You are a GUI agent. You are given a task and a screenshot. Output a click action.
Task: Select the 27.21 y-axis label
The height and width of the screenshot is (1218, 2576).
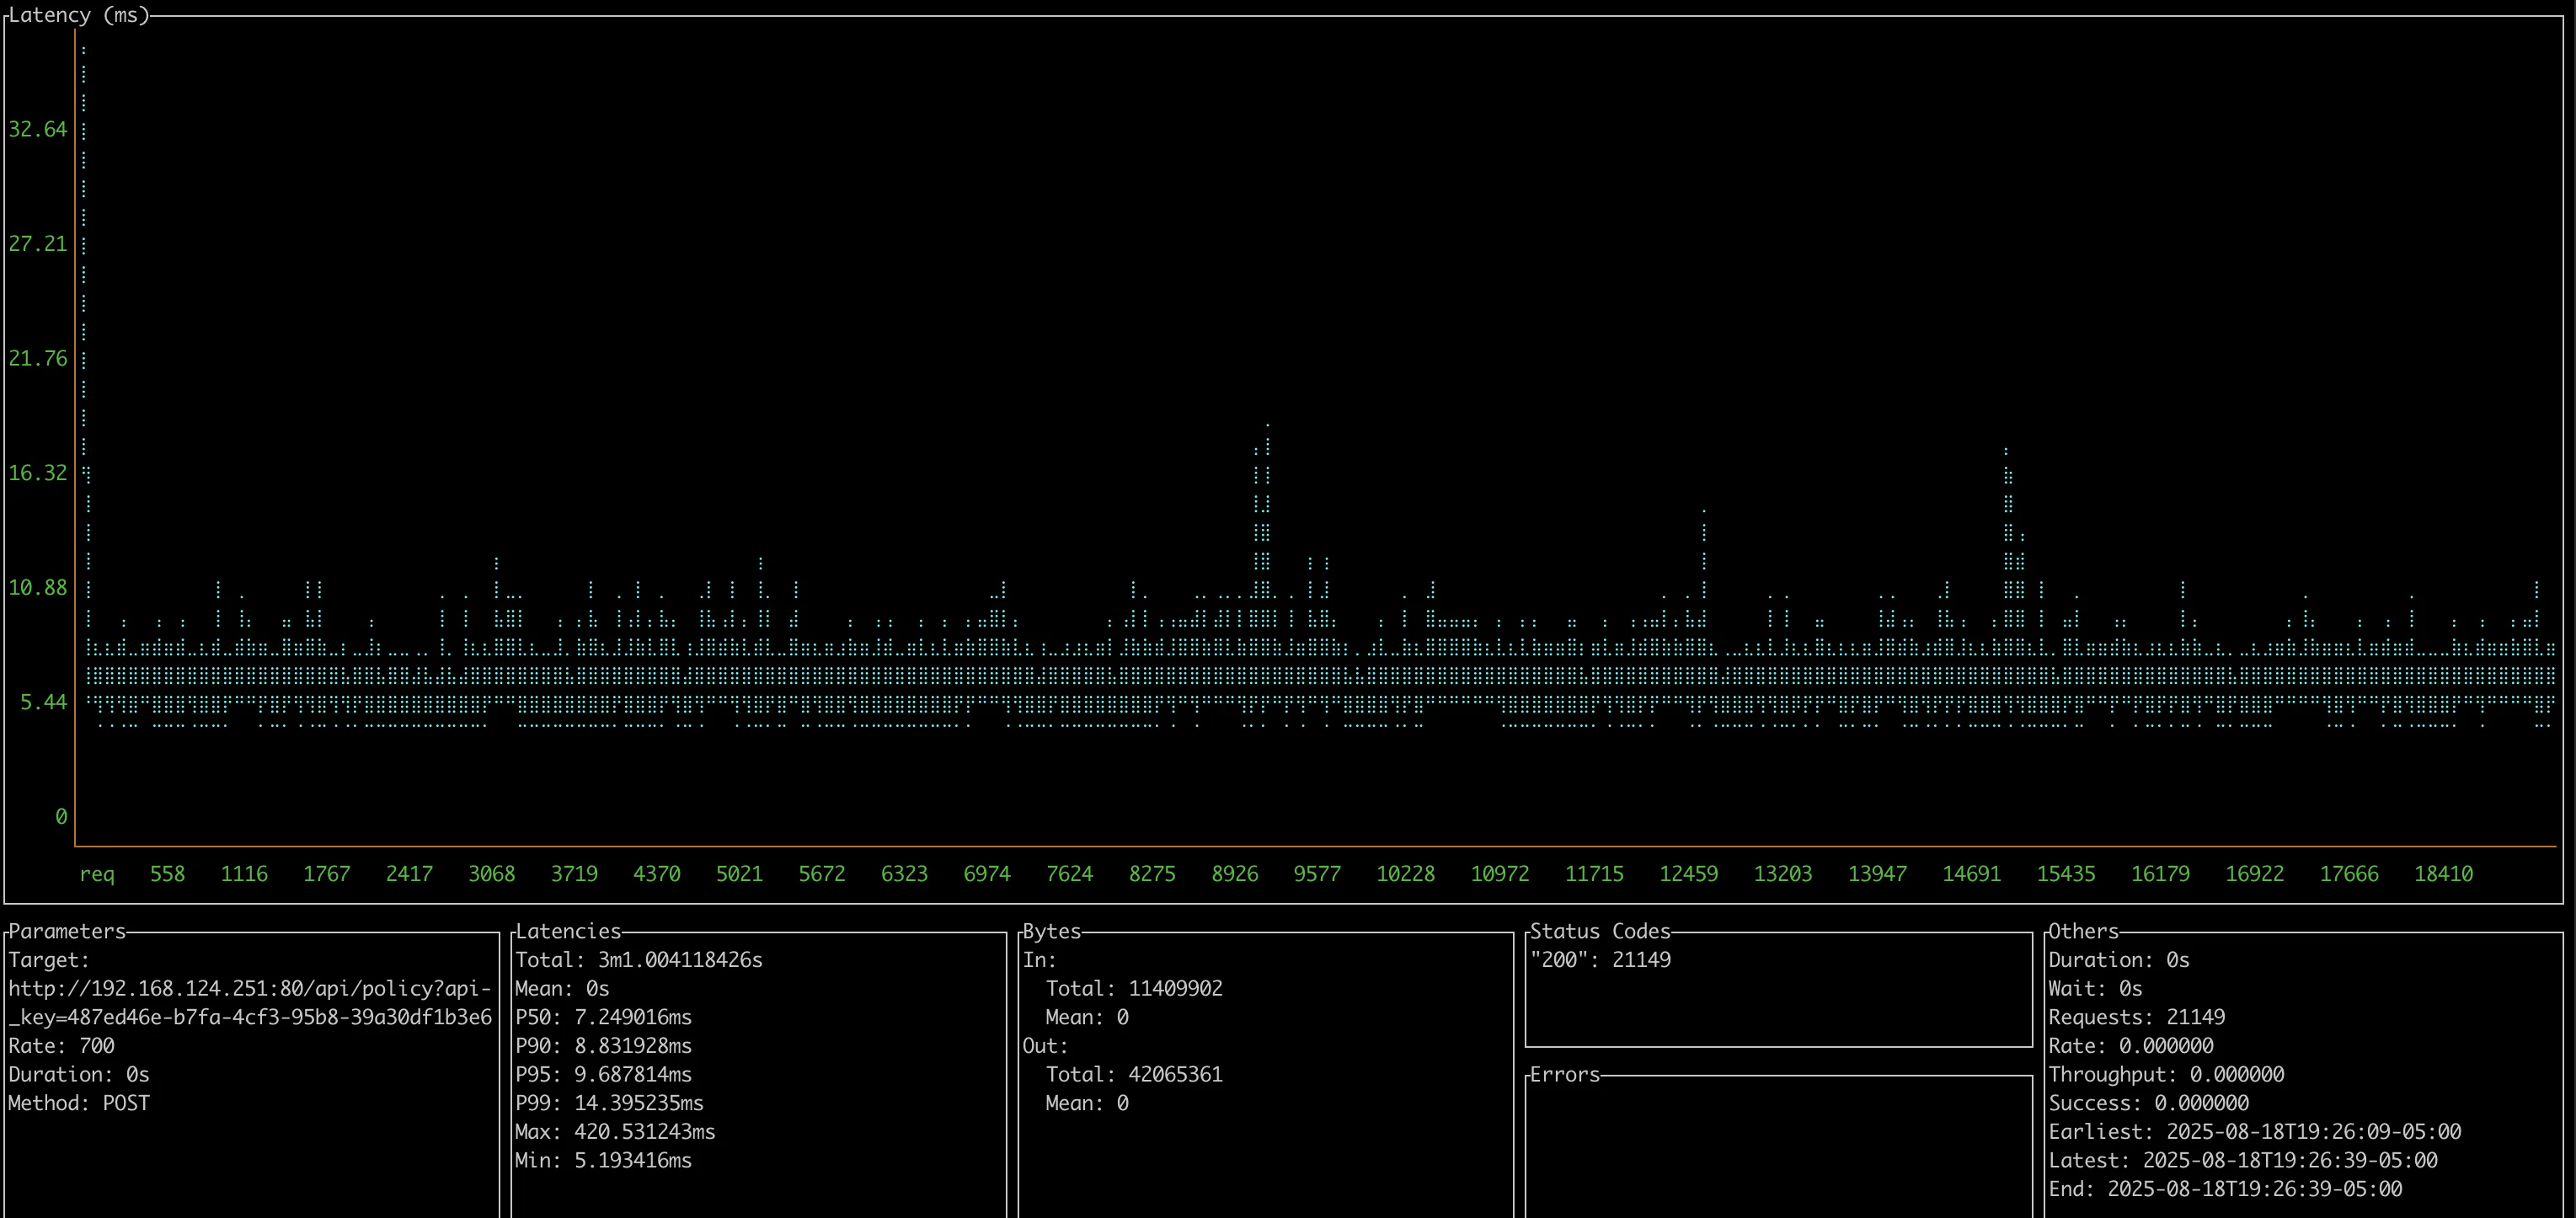pyautogui.click(x=38, y=244)
